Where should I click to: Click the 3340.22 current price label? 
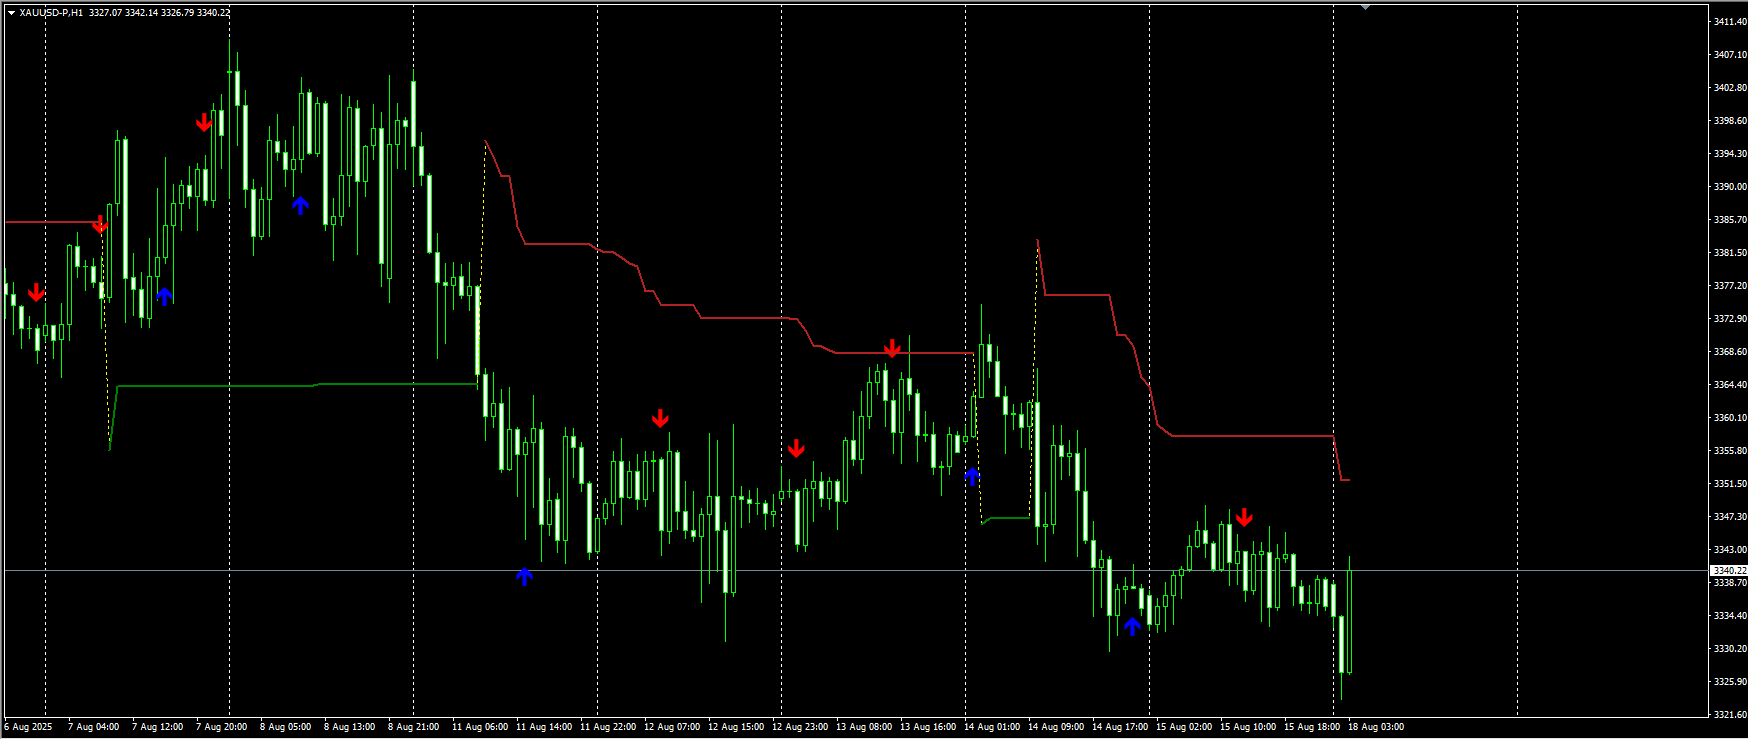pos(1729,571)
